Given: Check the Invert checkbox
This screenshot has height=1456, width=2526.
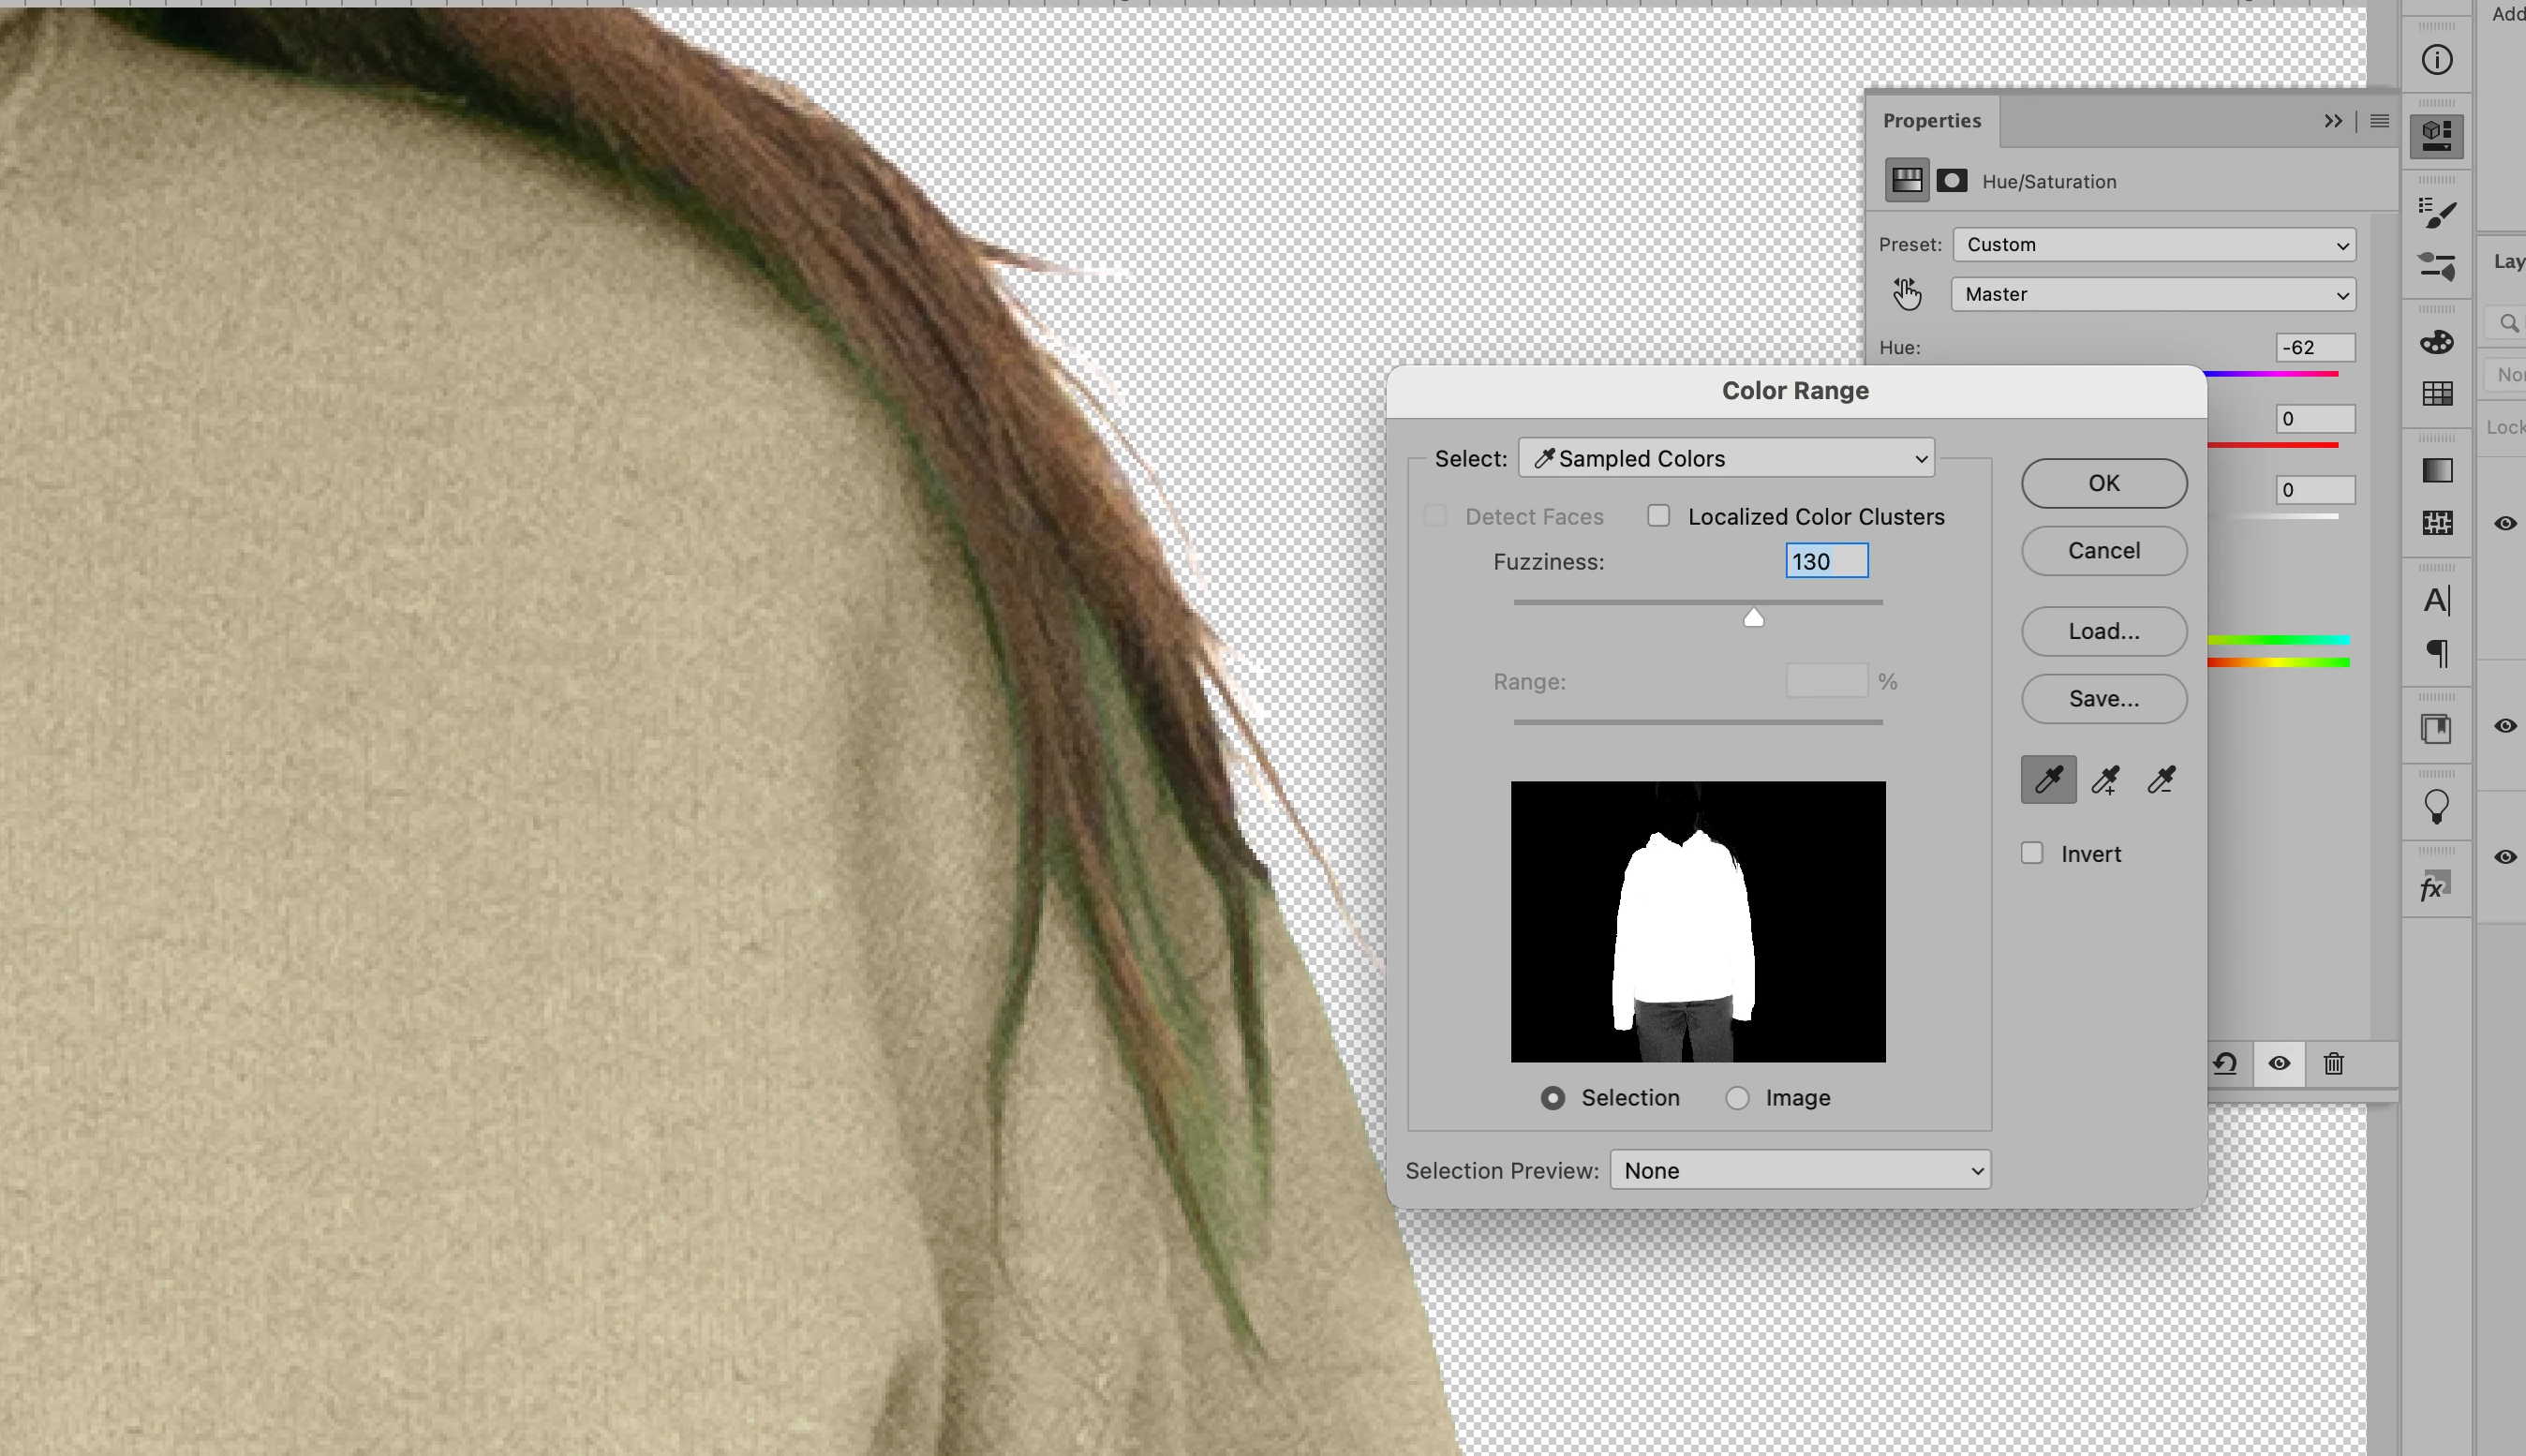Looking at the screenshot, I should [2031, 853].
